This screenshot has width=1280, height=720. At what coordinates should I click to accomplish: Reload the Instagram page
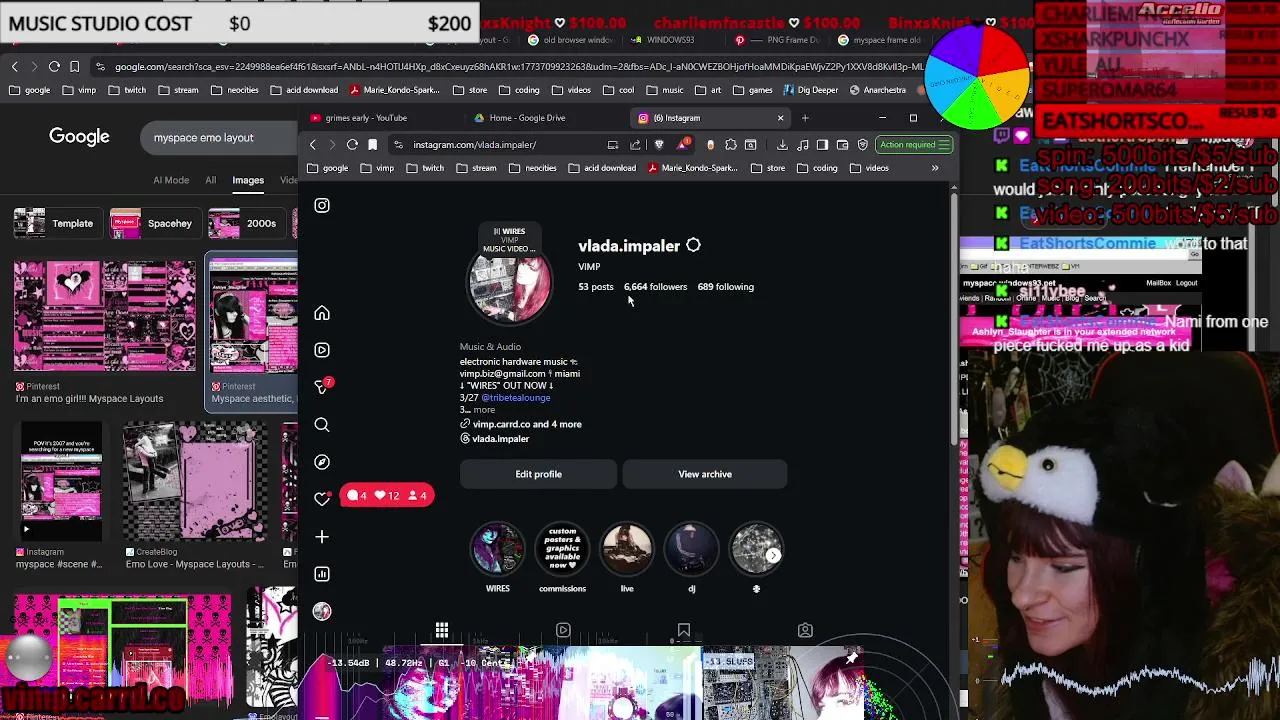(352, 145)
